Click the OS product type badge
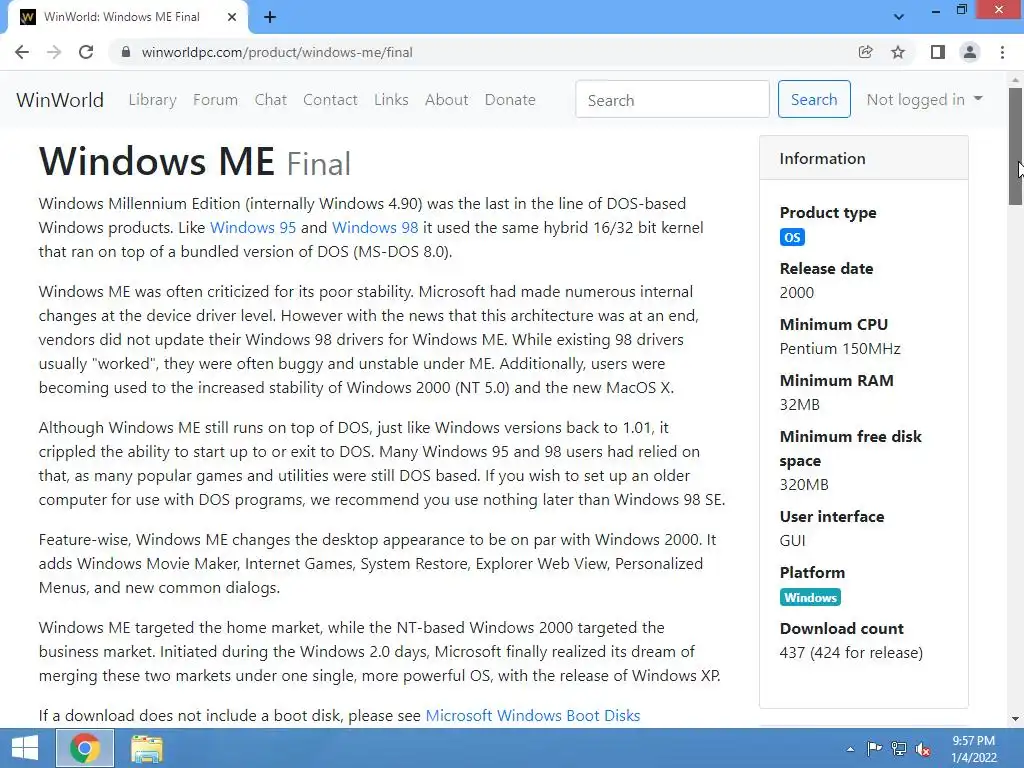This screenshot has width=1024, height=768. 792,237
